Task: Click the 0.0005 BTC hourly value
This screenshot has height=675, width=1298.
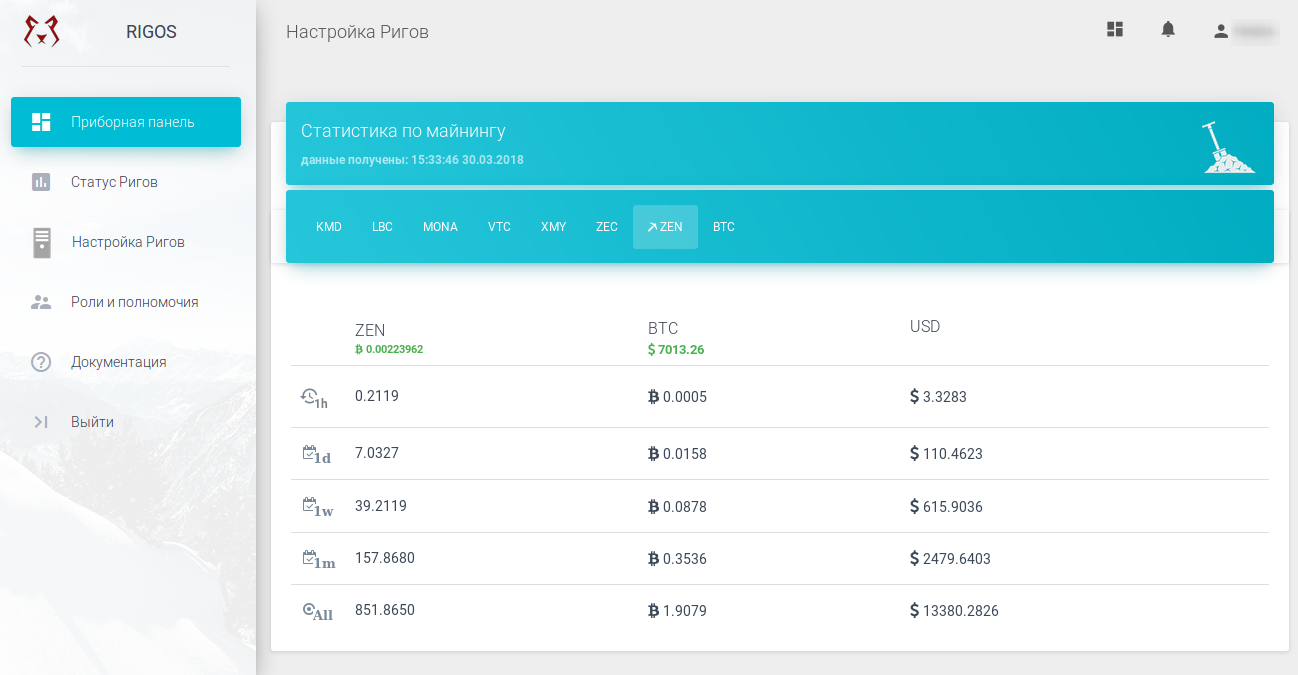Action: (x=677, y=397)
